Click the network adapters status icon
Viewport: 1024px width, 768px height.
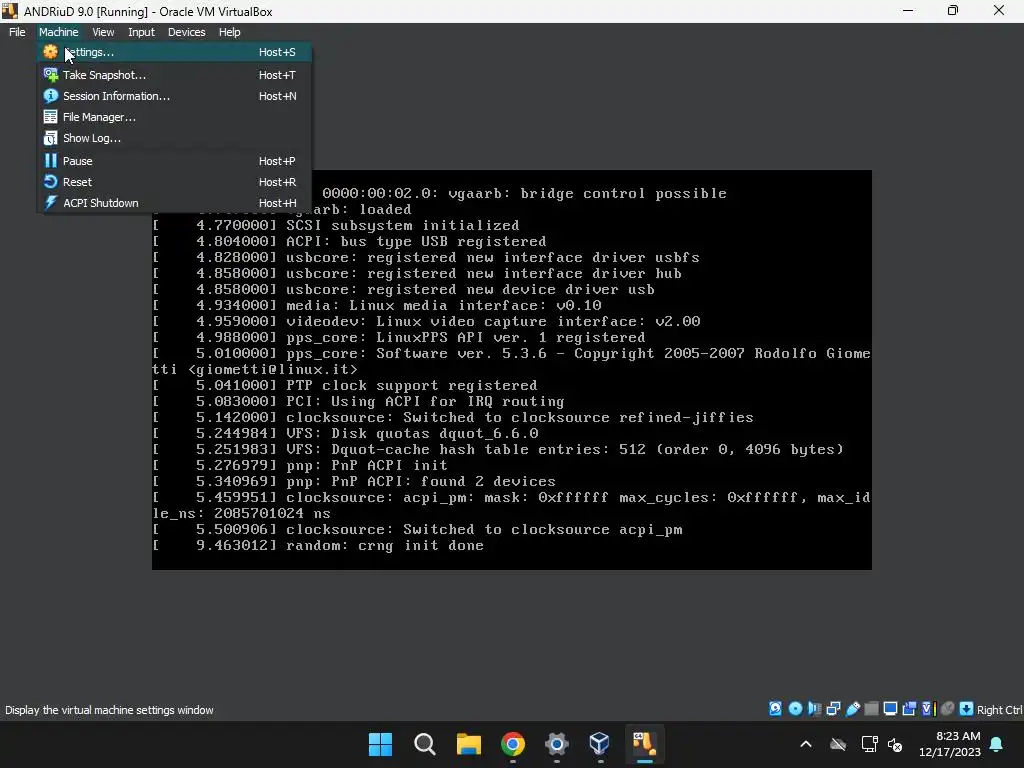tap(833, 709)
